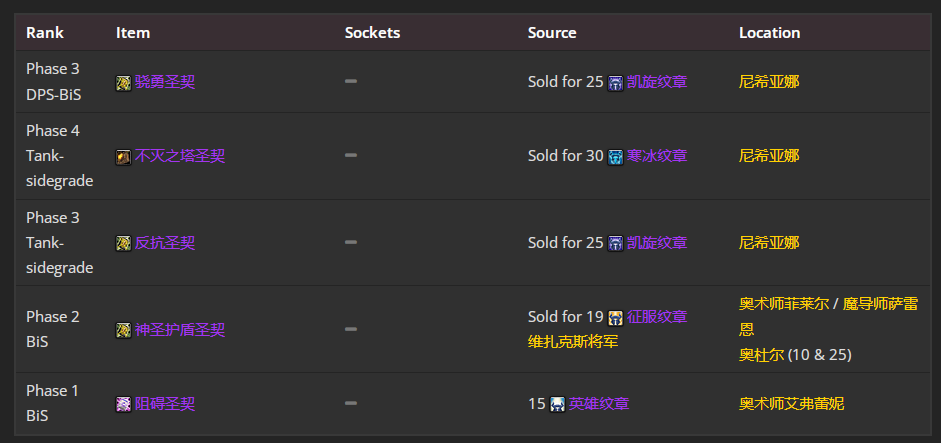941x443 pixels.
Task: Open the 奥术师艾弗蕾妮 vendor link
Action: point(791,404)
